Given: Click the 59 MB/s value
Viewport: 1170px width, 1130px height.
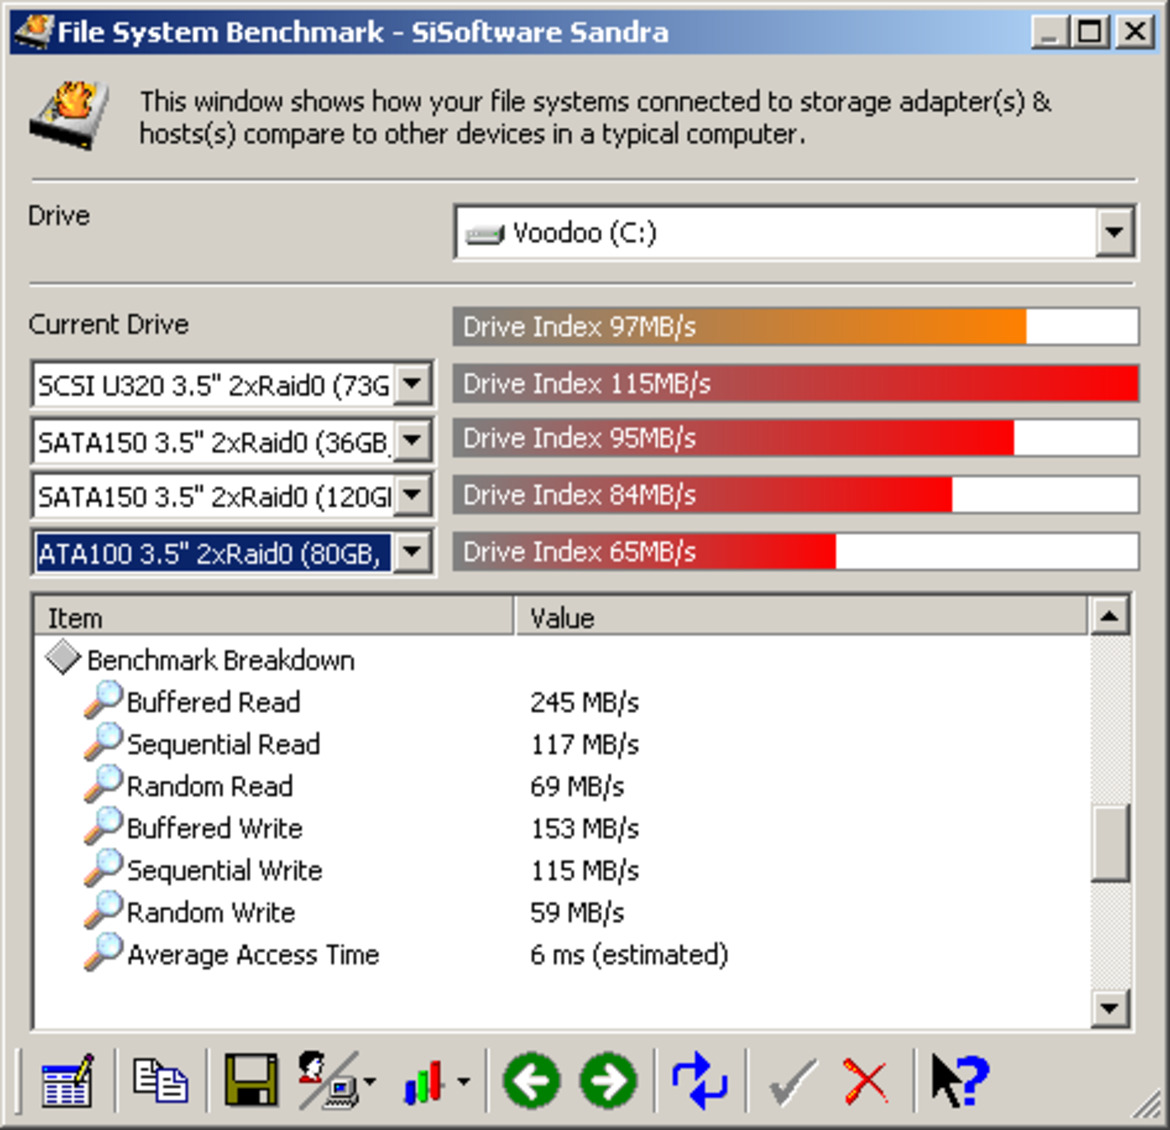Looking at the screenshot, I should 577,912.
